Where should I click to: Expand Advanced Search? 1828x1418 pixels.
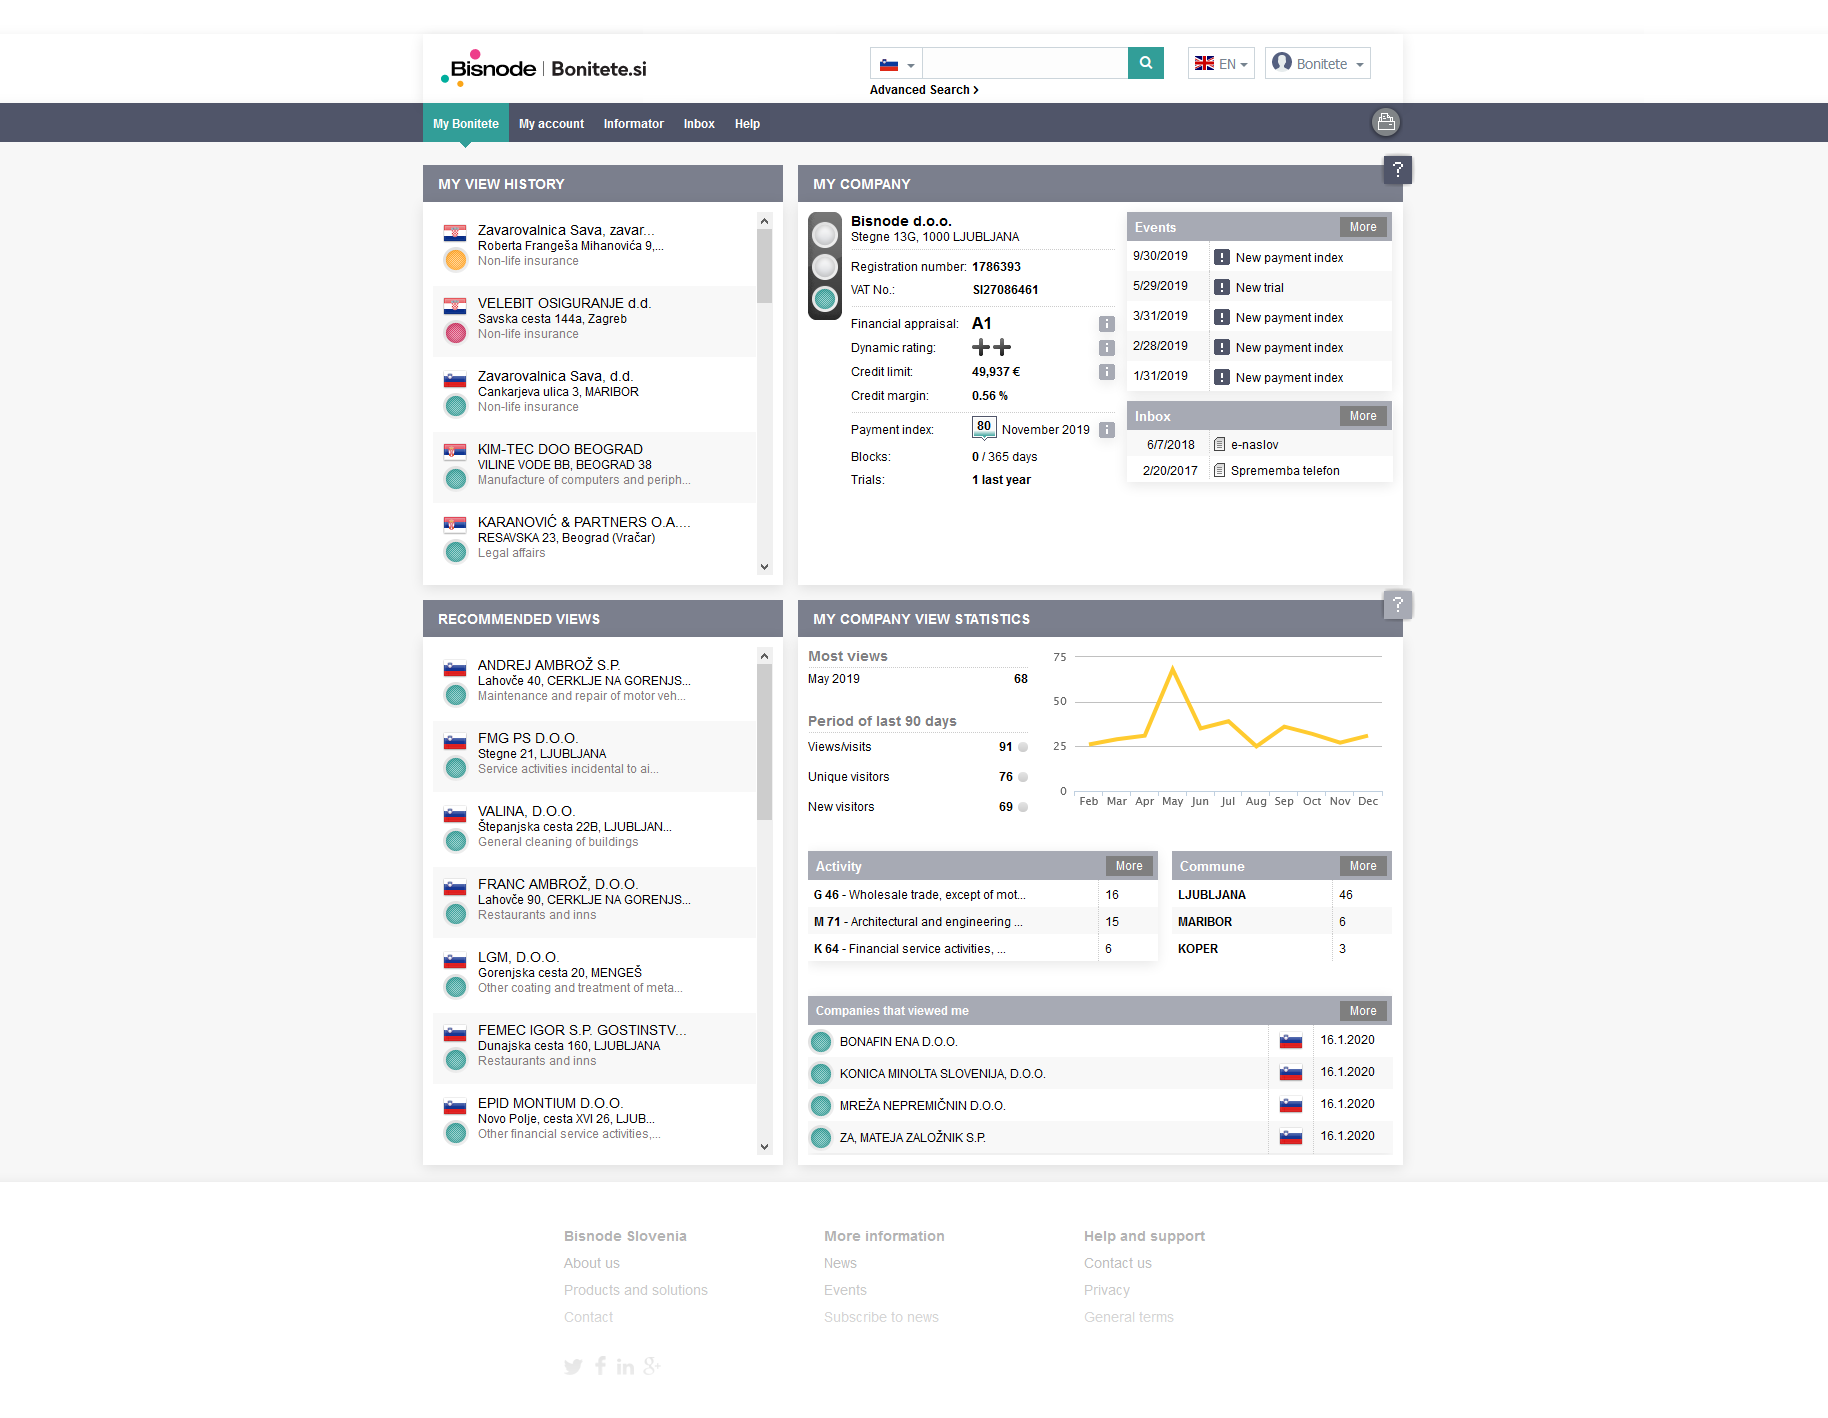924,90
